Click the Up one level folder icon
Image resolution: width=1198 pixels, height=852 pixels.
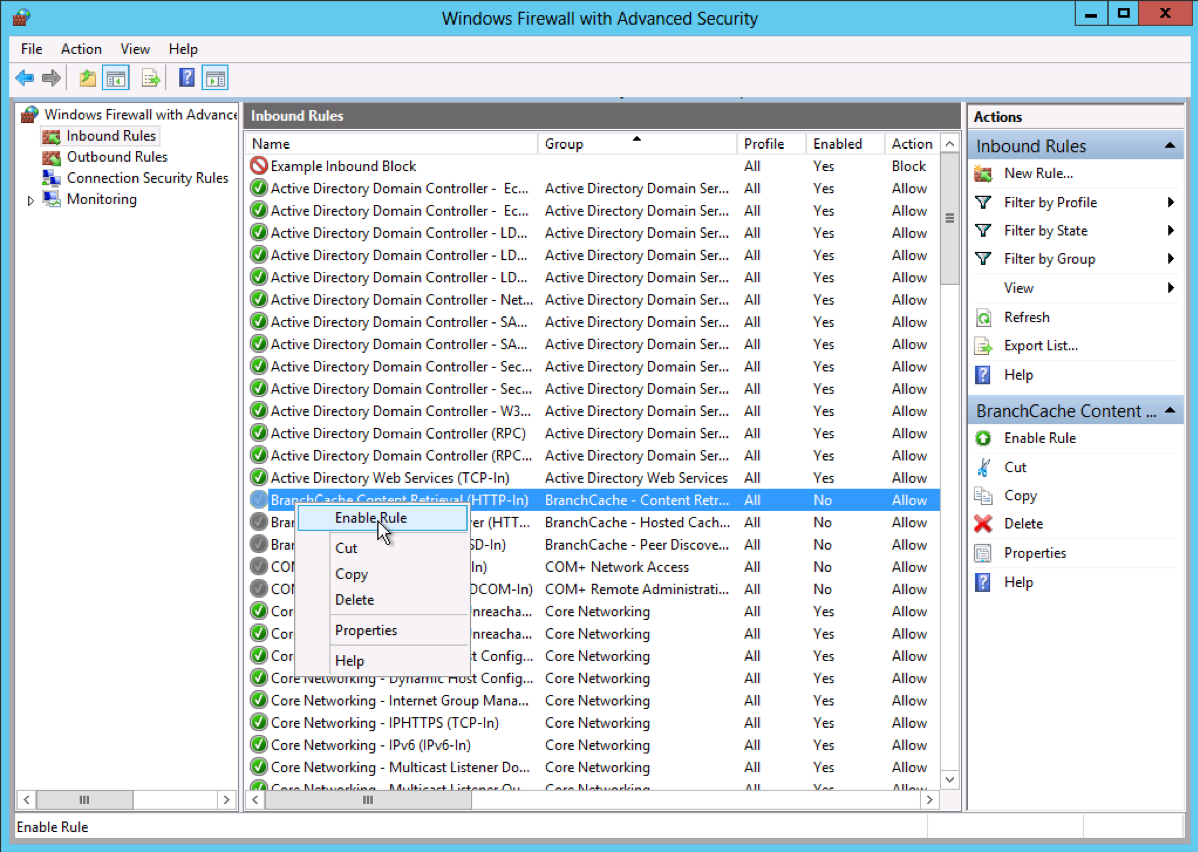[88, 78]
